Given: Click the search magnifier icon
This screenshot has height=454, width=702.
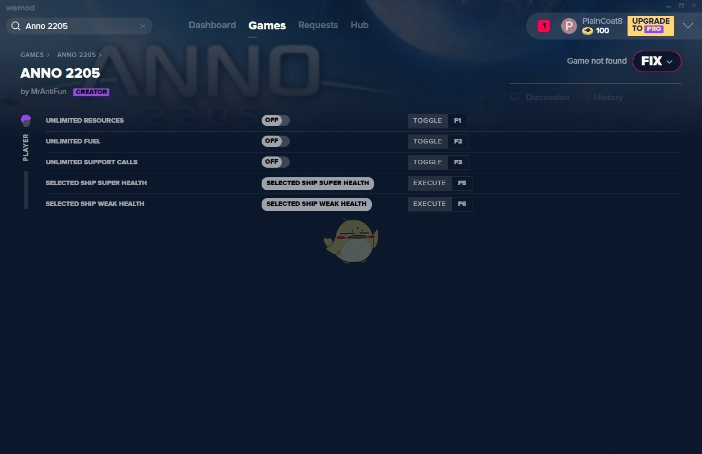Looking at the screenshot, I should pos(16,26).
